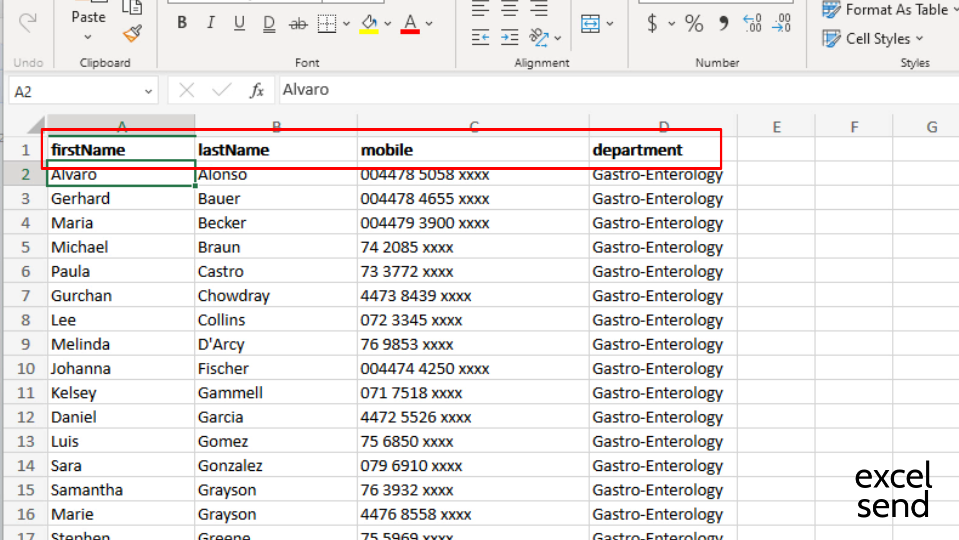Cancel formula bar entry
Image resolution: width=959 pixels, height=540 pixels.
[187, 91]
